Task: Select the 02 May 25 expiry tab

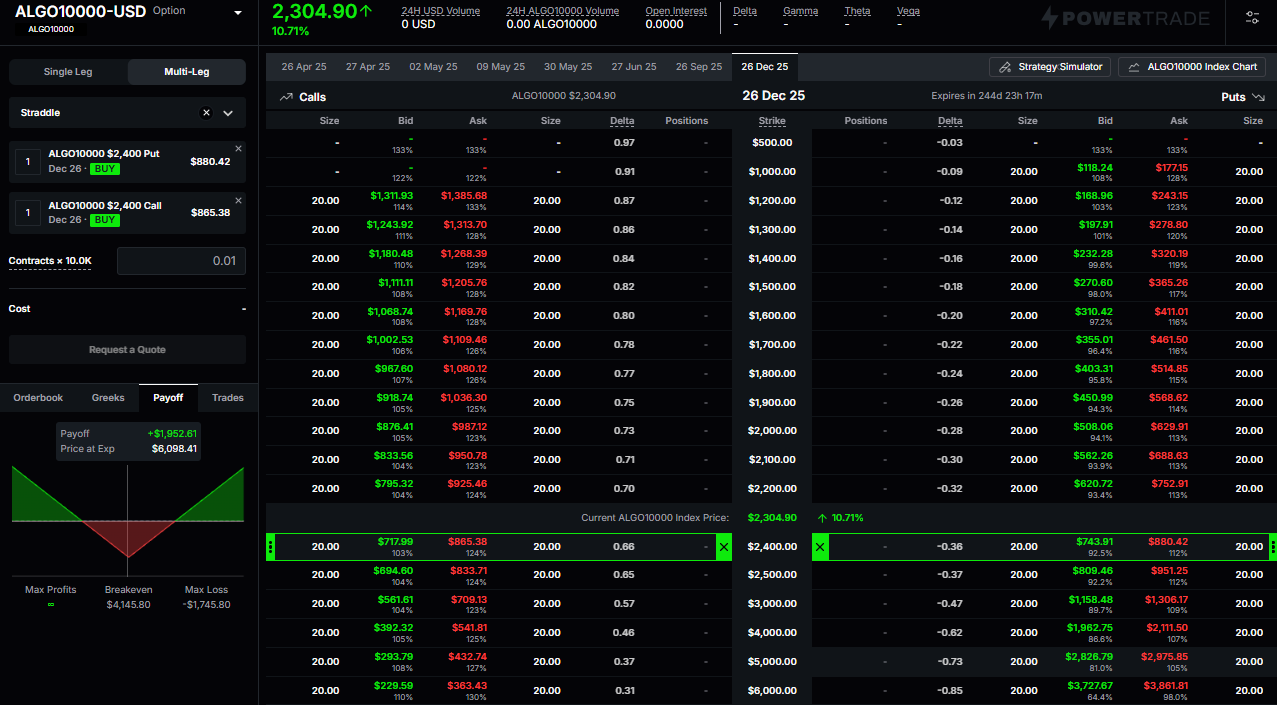Action: point(433,67)
